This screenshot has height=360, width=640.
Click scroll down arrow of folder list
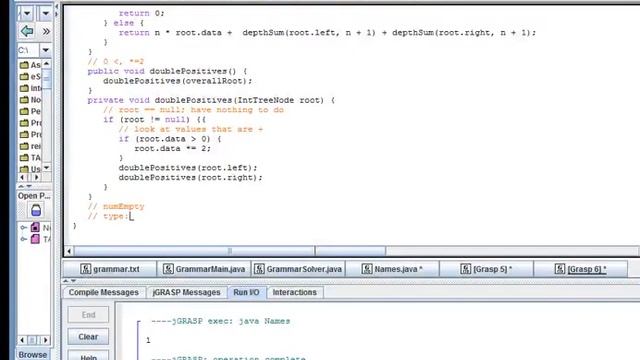47,167
